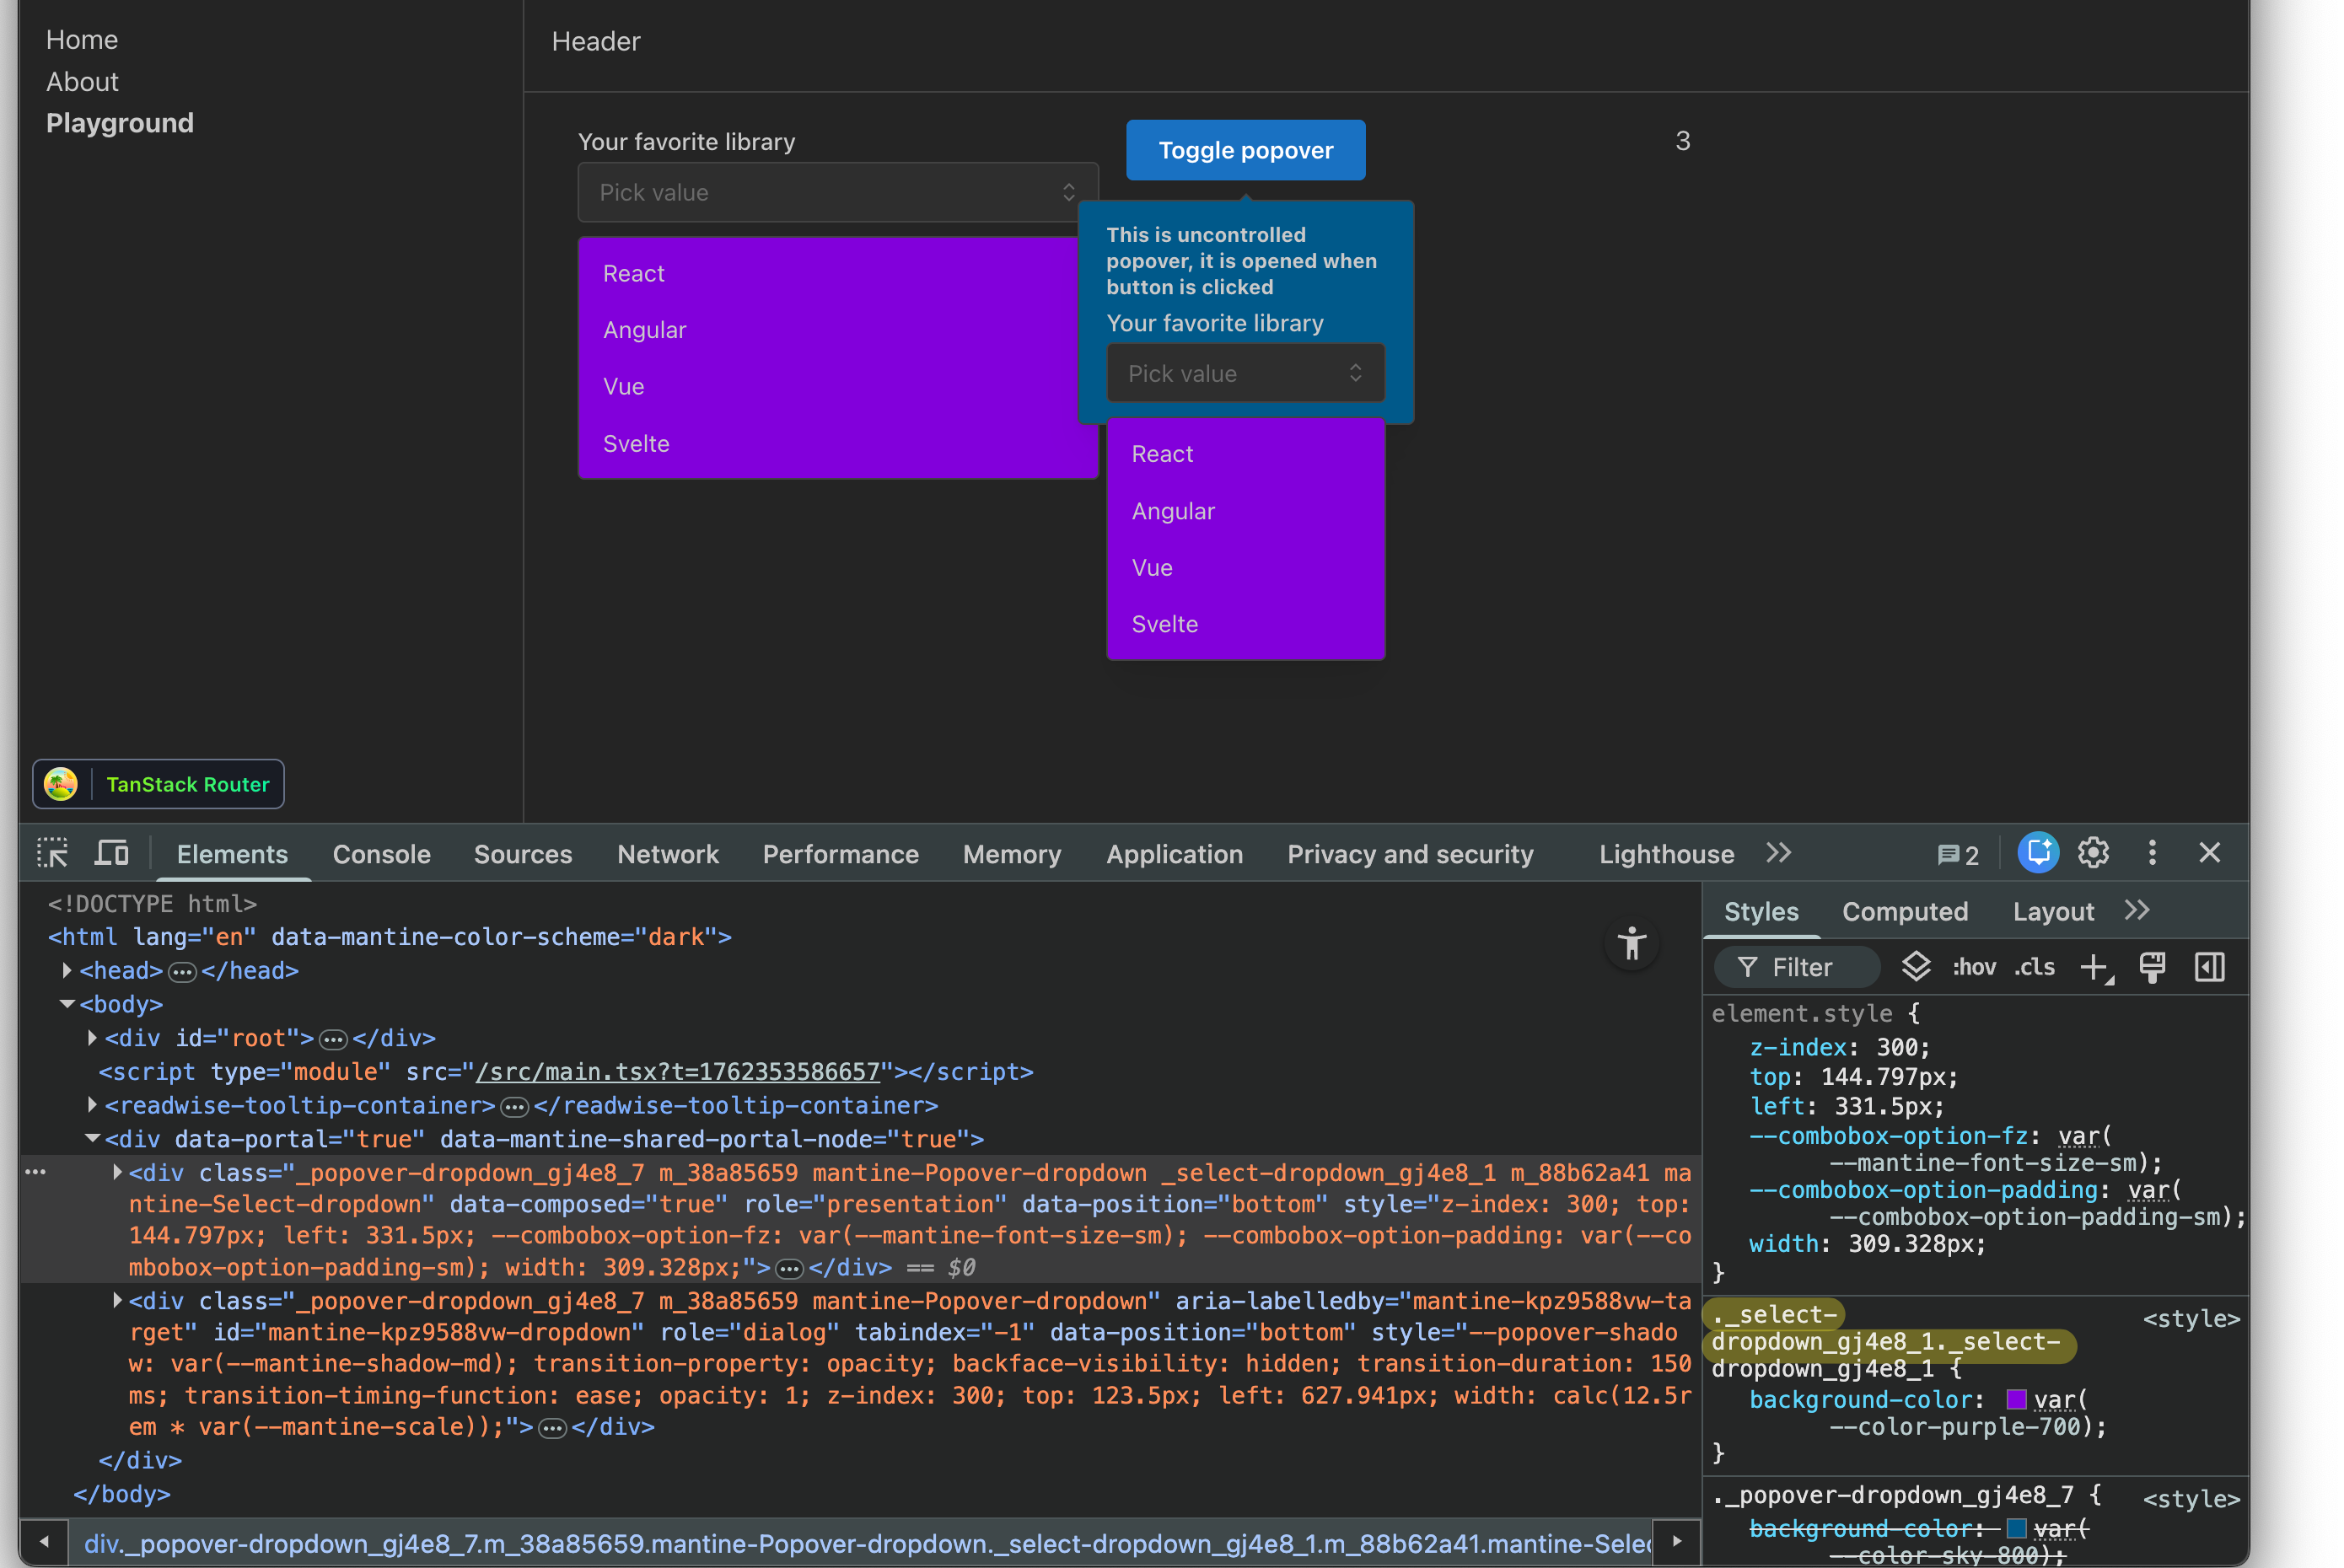Open the About navigation link
Image resolution: width=2344 pixels, height=1568 pixels.
click(x=82, y=82)
